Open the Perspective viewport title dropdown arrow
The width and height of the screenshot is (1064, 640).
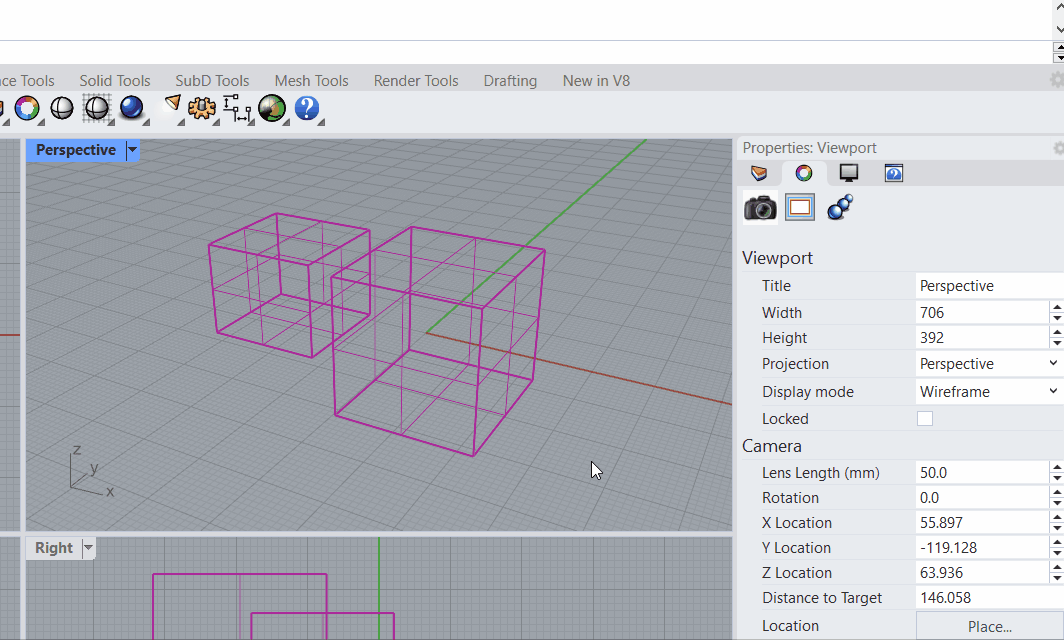(132, 149)
